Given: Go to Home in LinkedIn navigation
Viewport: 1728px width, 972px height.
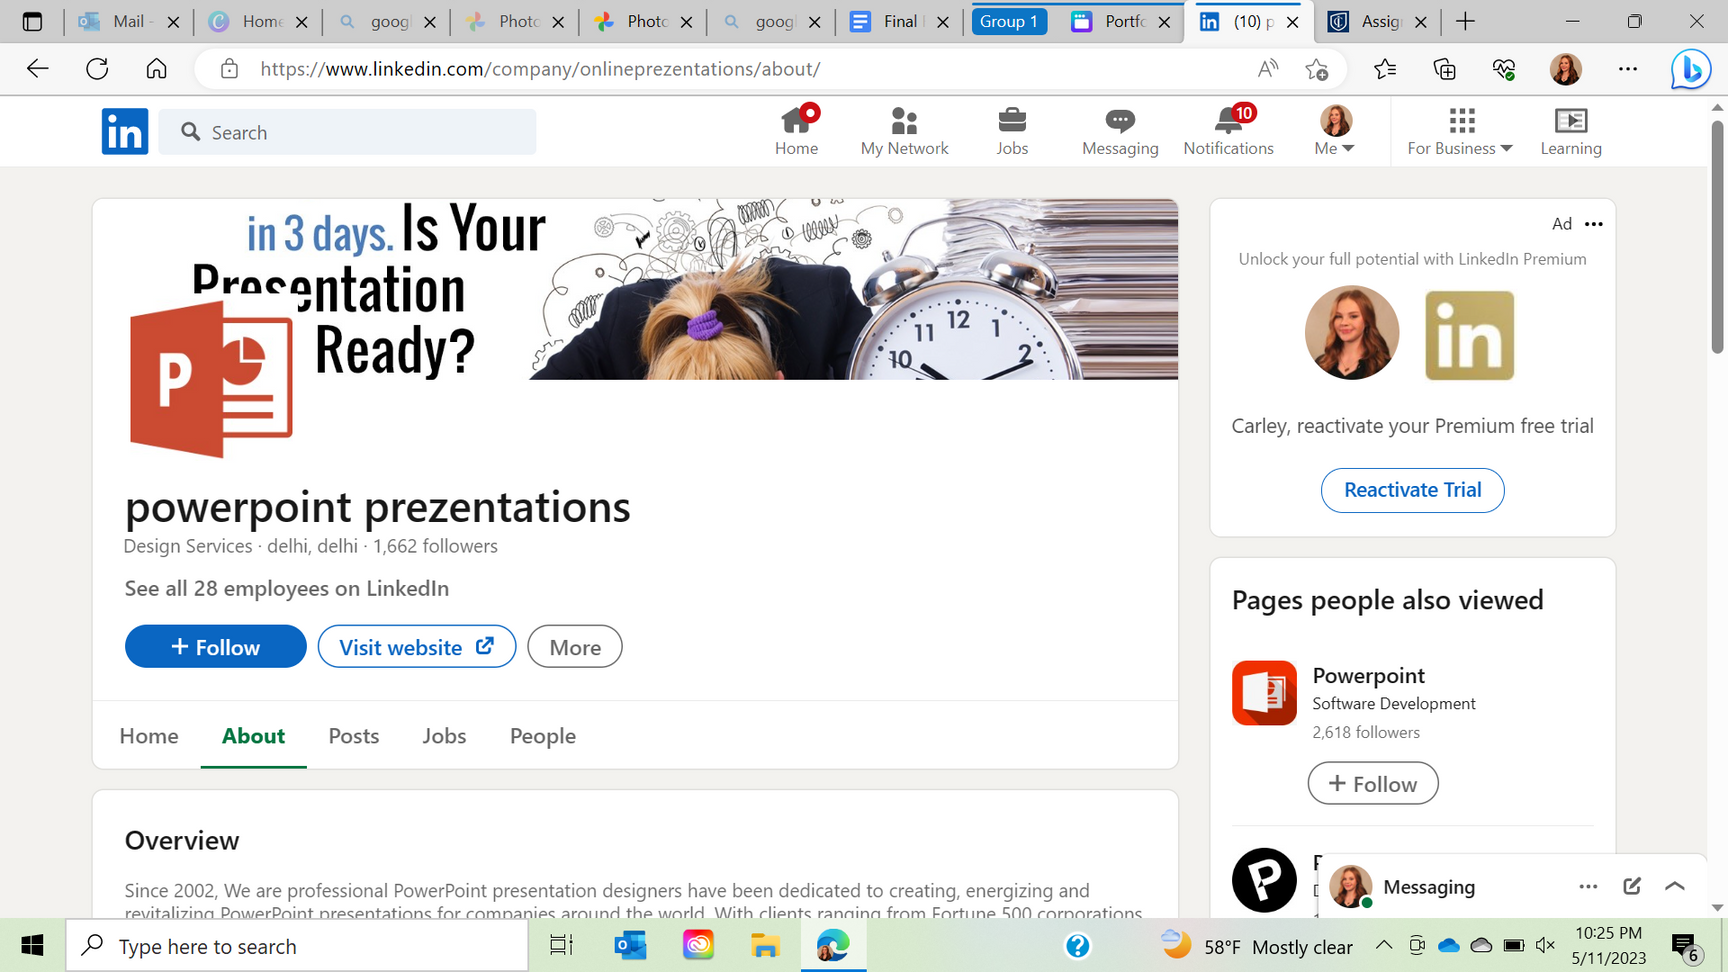Looking at the screenshot, I should click(796, 131).
